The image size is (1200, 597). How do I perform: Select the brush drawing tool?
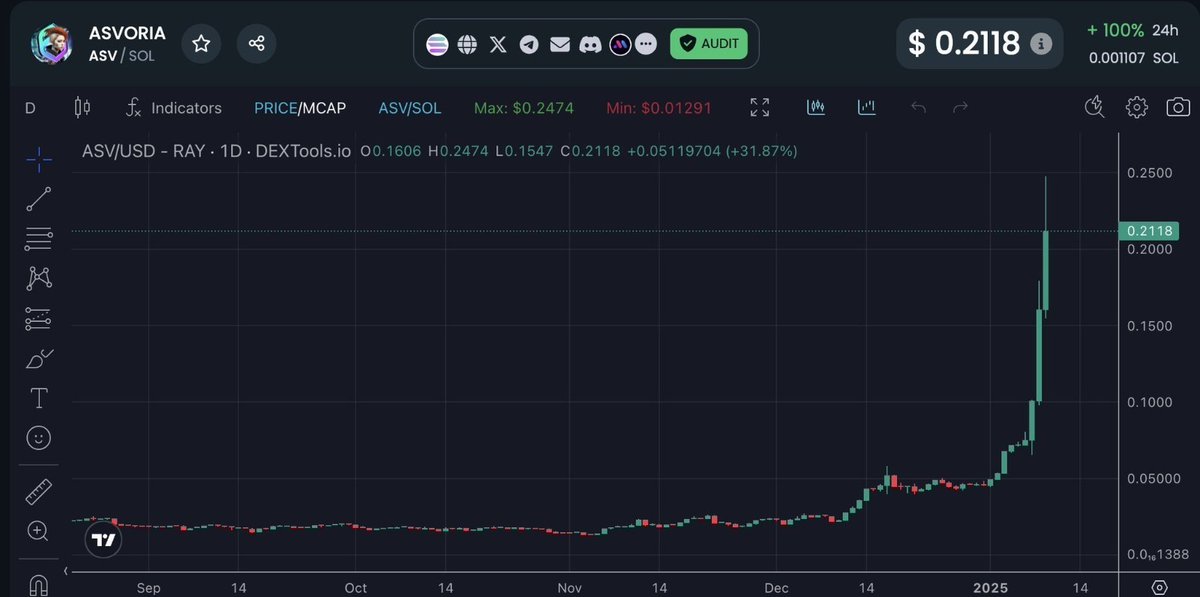click(x=39, y=358)
